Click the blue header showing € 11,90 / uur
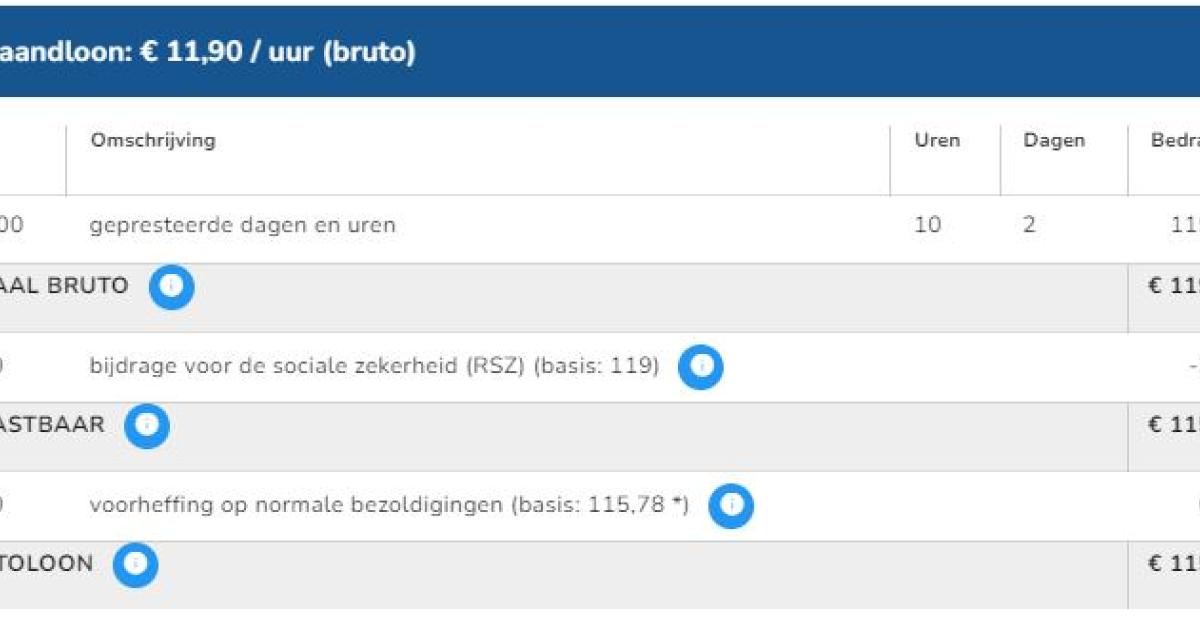The width and height of the screenshot is (1200, 630). [x=600, y=51]
